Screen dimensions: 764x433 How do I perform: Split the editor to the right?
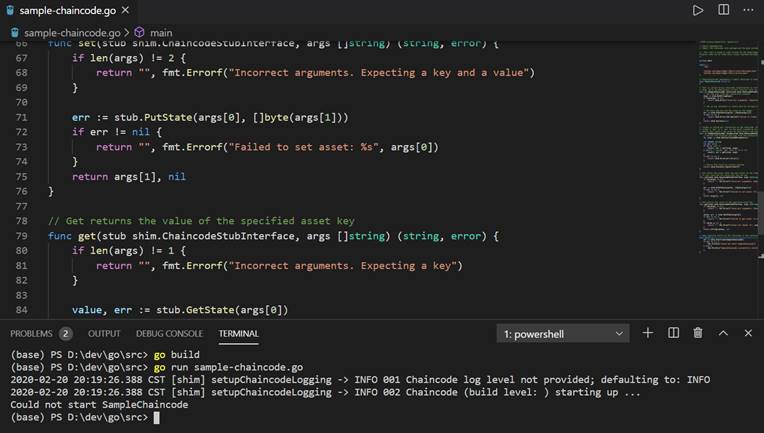[723, 10]
